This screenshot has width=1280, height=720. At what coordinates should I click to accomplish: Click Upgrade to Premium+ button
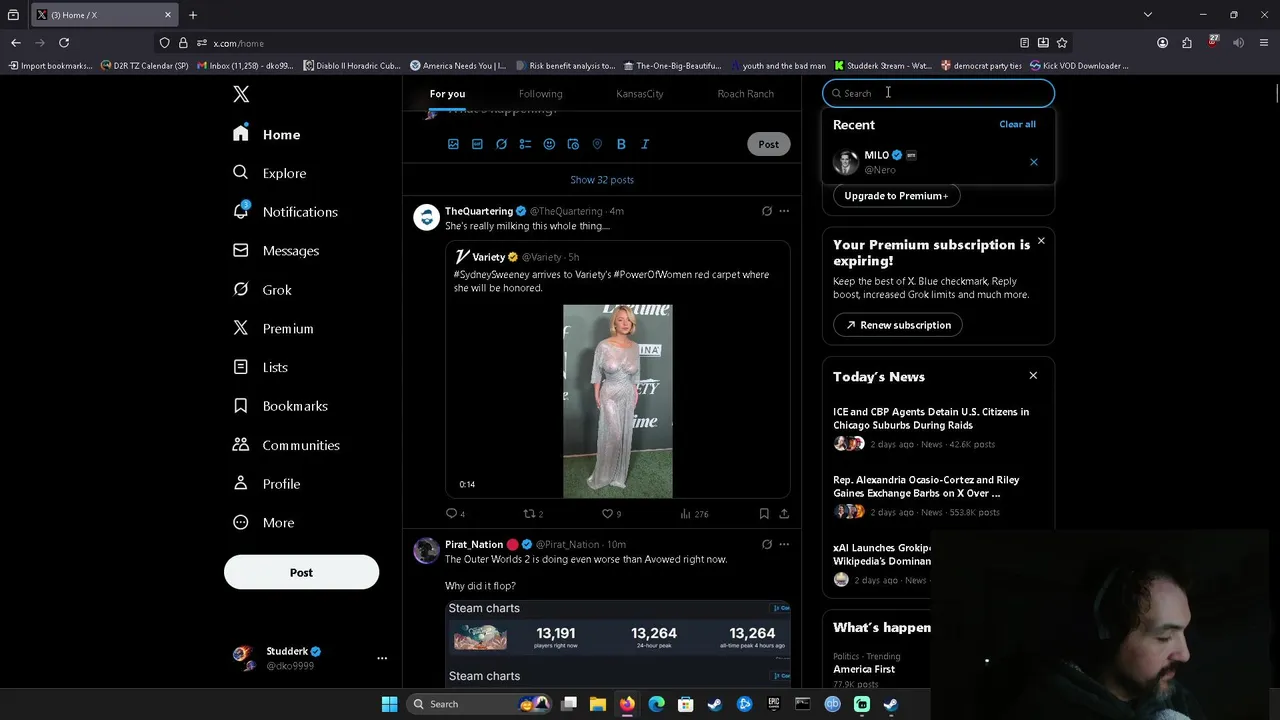(896, 196)
